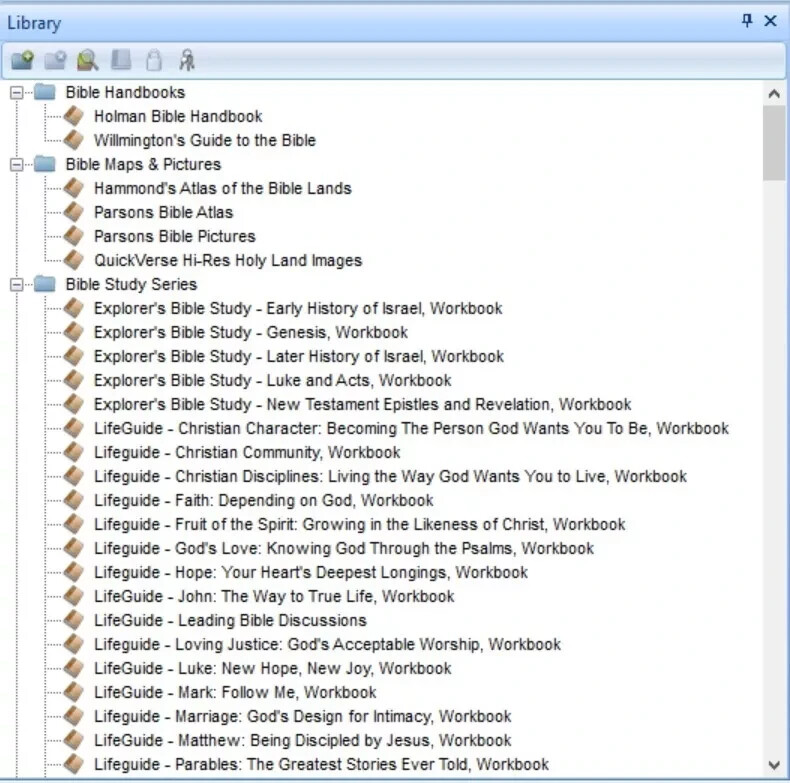Click book icon beside LifeGuide Mark: Follow Me
790x783 pixels.
74,692
